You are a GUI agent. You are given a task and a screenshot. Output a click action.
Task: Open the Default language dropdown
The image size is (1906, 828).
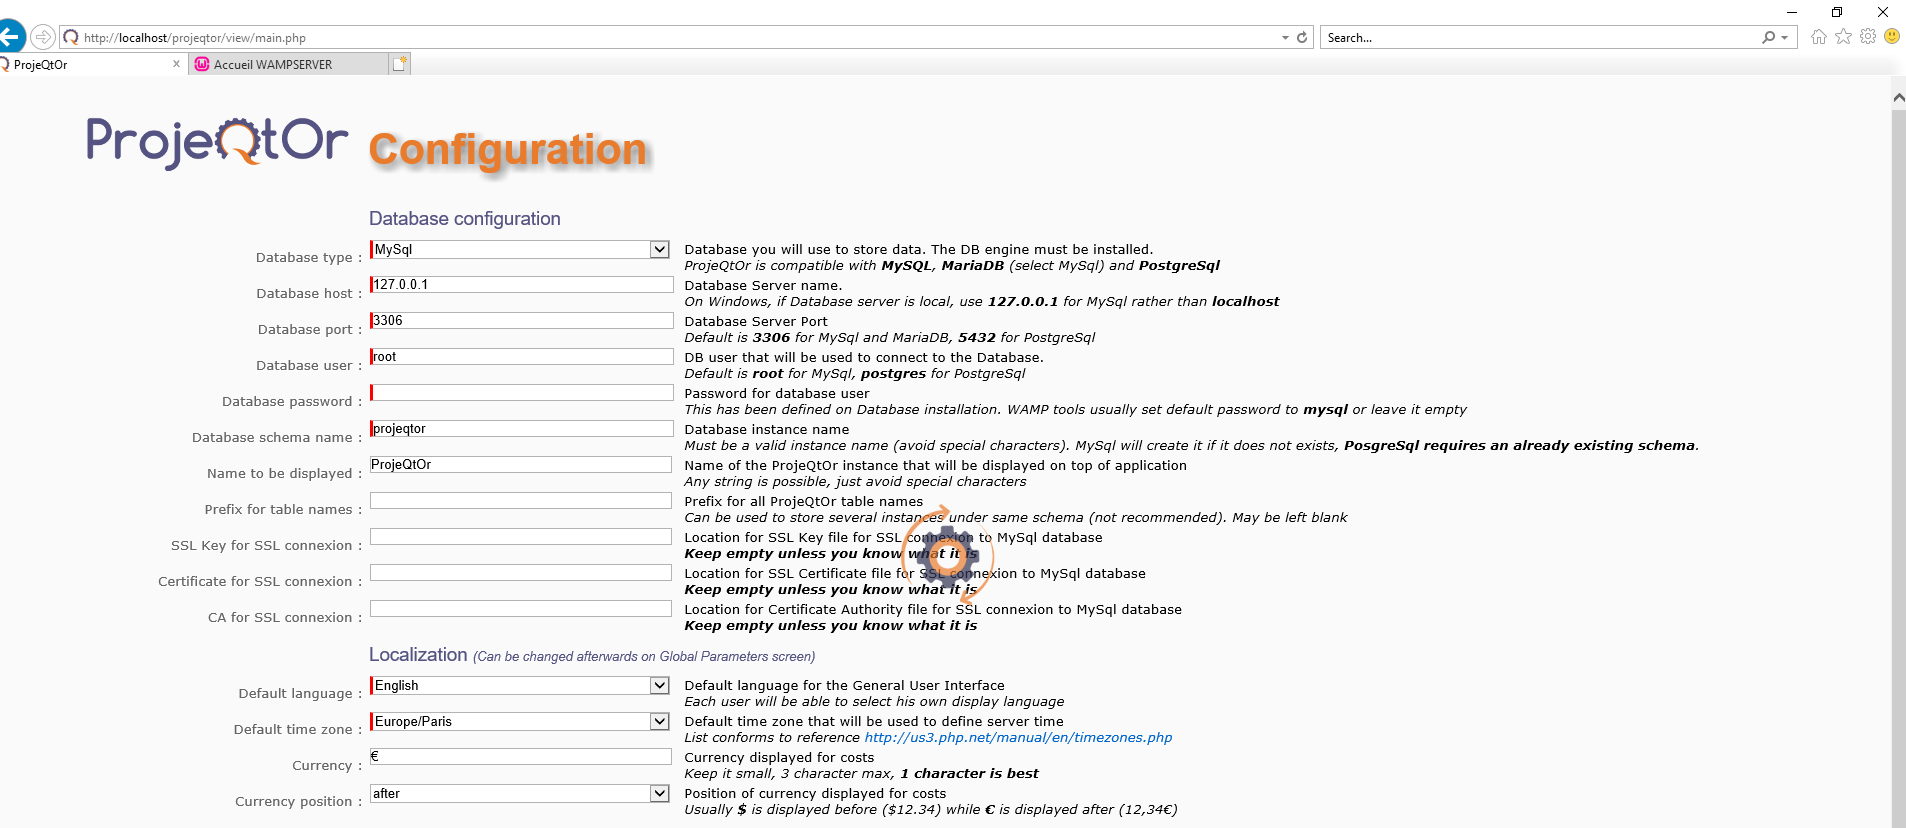click(x=659, y=686)
